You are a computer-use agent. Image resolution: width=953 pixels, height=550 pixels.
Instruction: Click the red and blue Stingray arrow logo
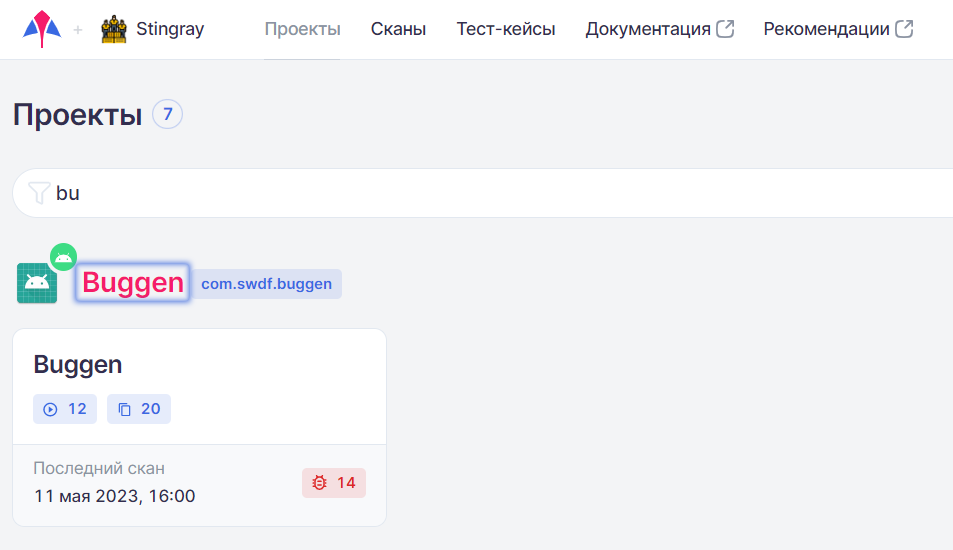click(41, 29)
